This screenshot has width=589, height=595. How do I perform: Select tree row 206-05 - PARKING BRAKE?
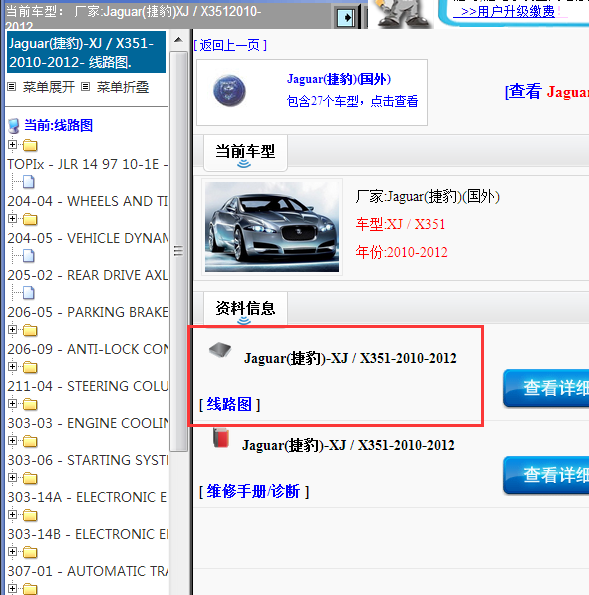click(x=88, y=312)
